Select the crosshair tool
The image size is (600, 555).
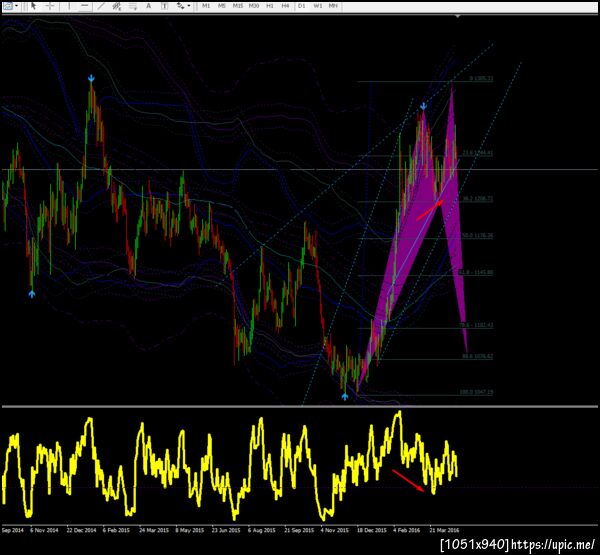click(50, 6)
